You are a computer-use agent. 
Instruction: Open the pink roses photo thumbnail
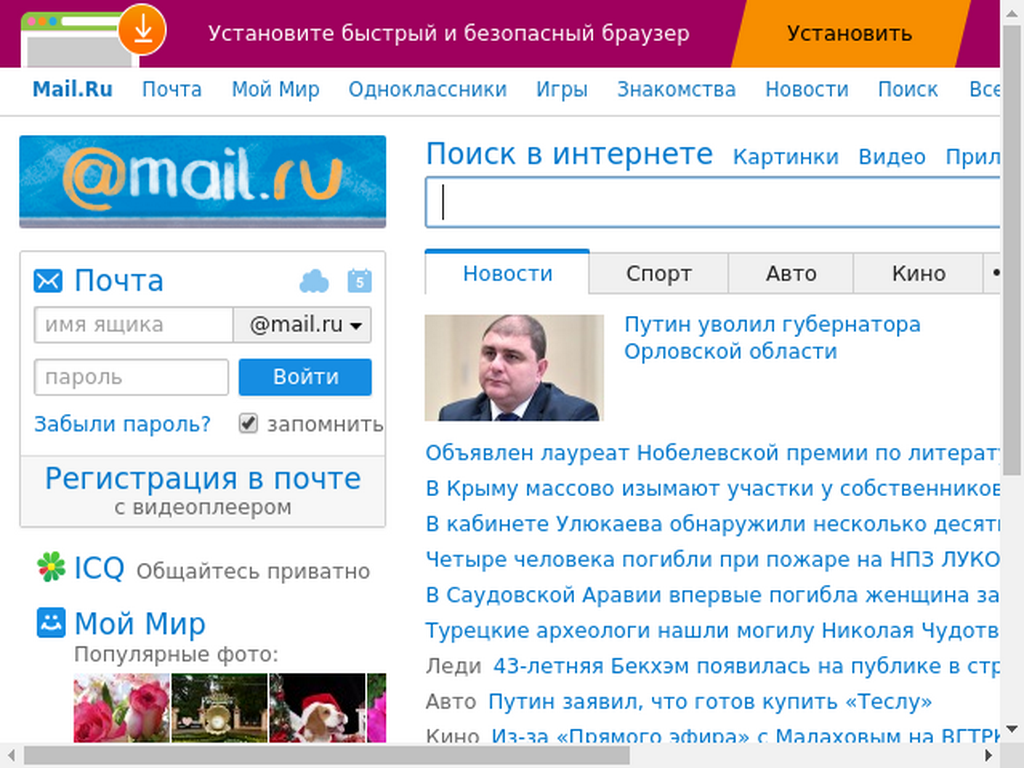[121, 708]
